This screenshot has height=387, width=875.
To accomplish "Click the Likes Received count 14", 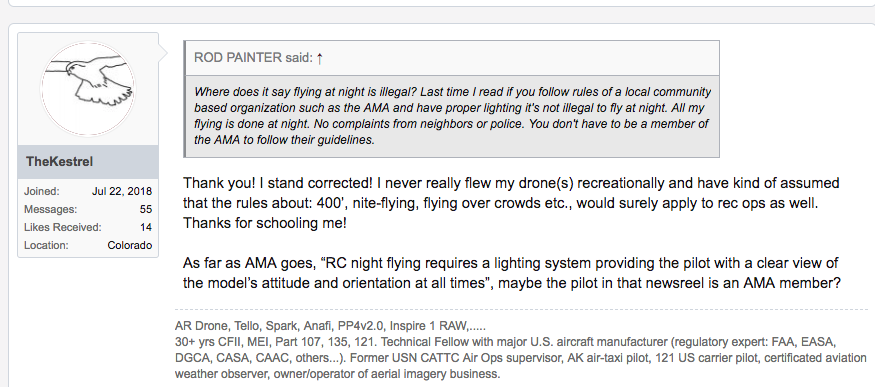I will tap(146, 227).
